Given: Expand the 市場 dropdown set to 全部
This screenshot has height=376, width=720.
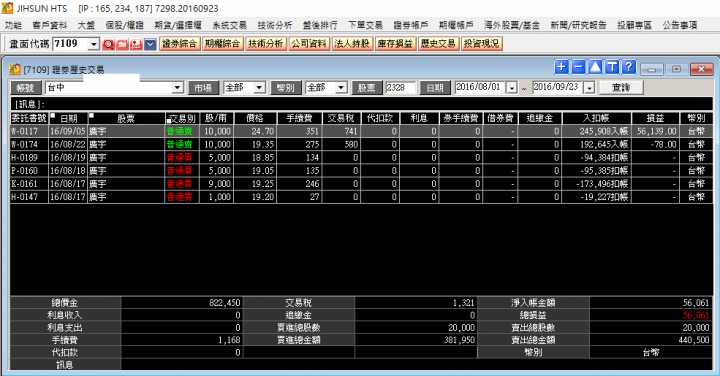Looking at the screenshot, I should click(x=259, y=87).
